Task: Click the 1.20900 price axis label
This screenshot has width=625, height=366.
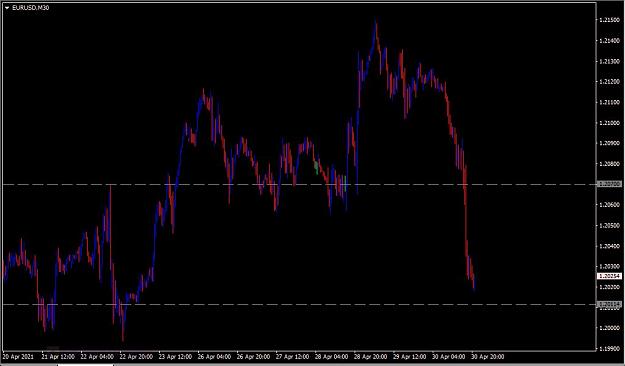Action: (x=610, y=143)
